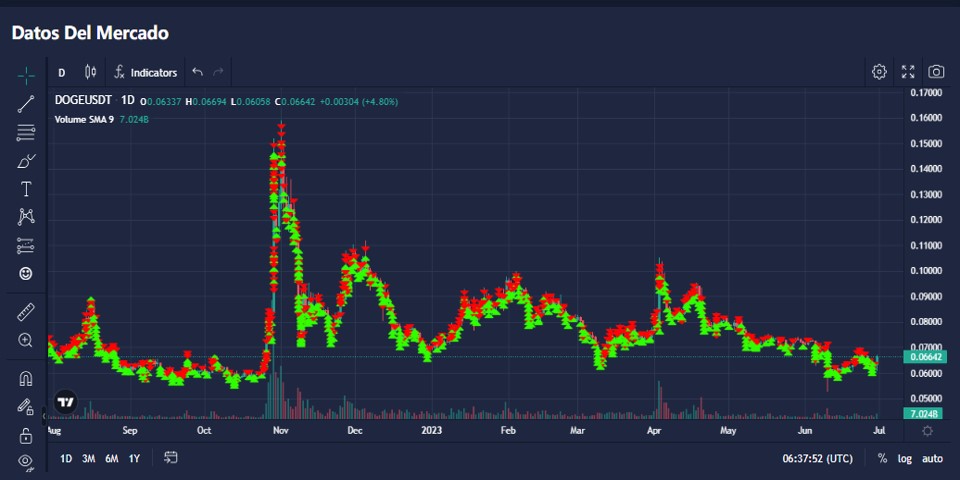This screenshot has height=480, width=960.
Task: Activate the Measure ruler tool
Action: click(26, 312)
